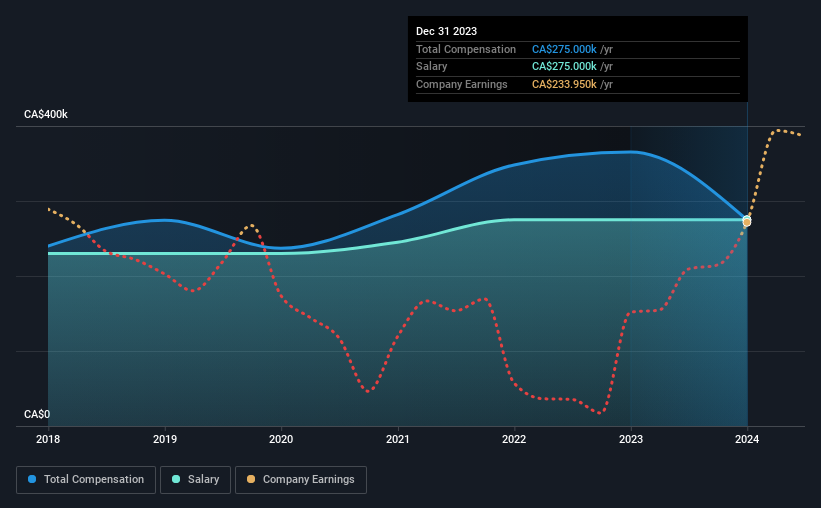Click the Salary tooltip row label
This screenshot has height=508, width=821.
(431, 67)
